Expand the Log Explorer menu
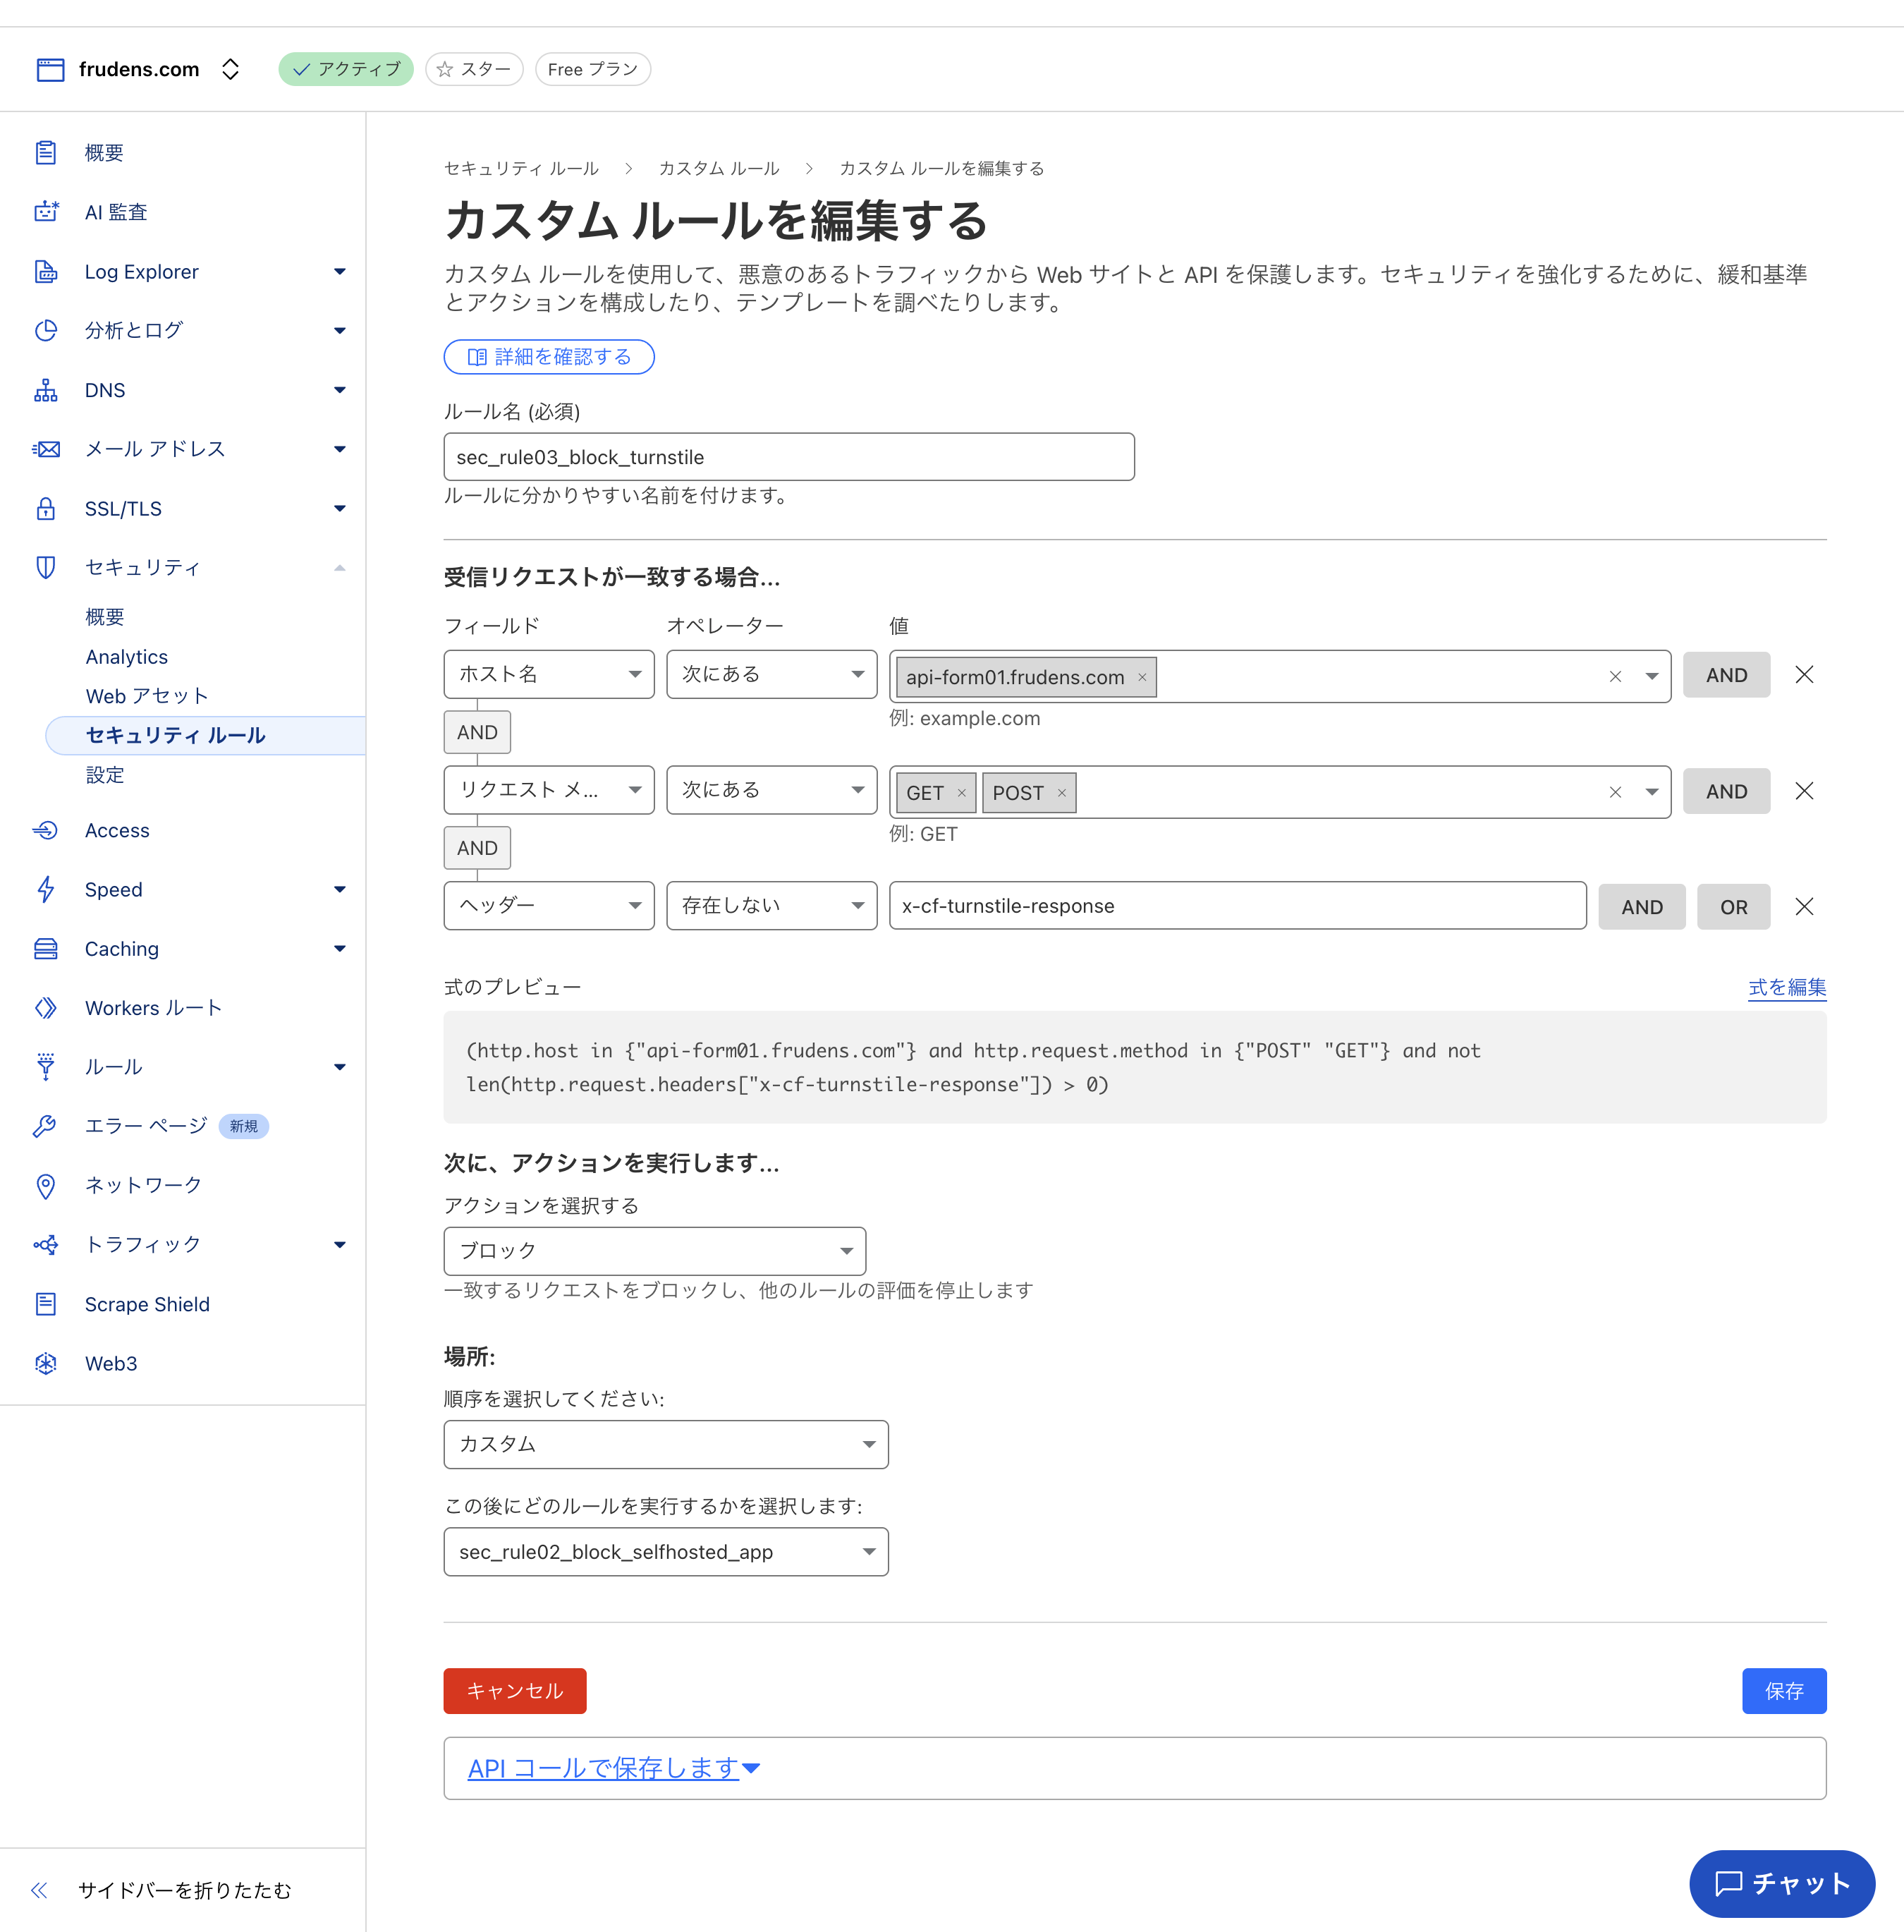Screen dimensions: 1904x1932 click(340, 271)
